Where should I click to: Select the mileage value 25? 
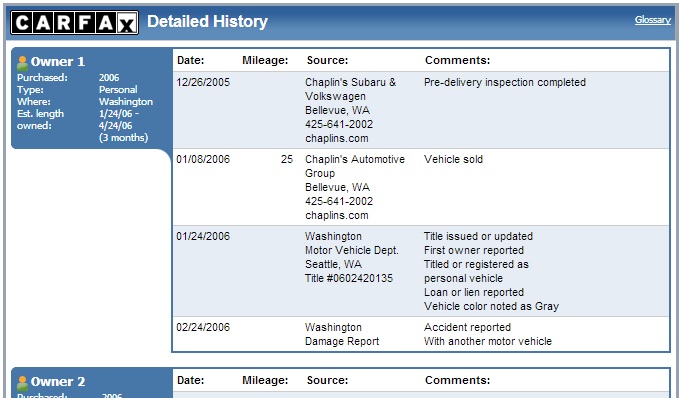[287, 159]
